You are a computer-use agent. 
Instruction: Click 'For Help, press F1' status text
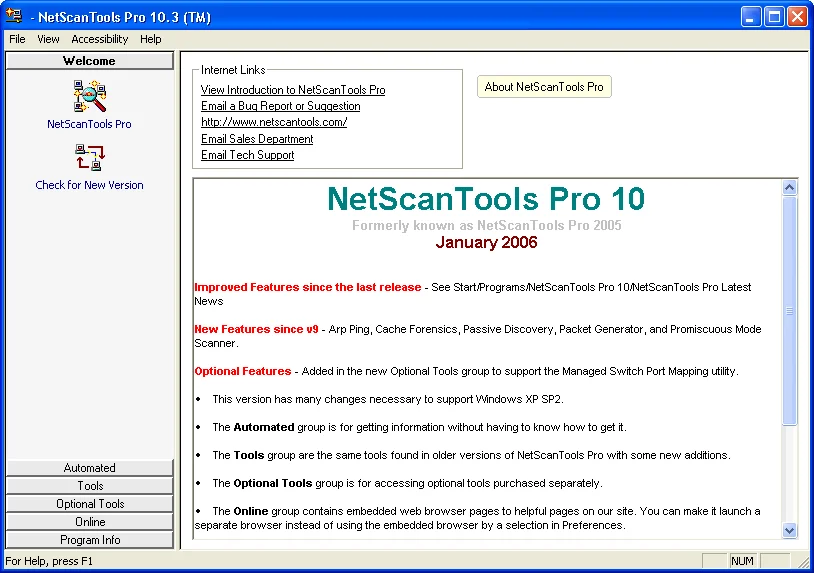[49, 561]
